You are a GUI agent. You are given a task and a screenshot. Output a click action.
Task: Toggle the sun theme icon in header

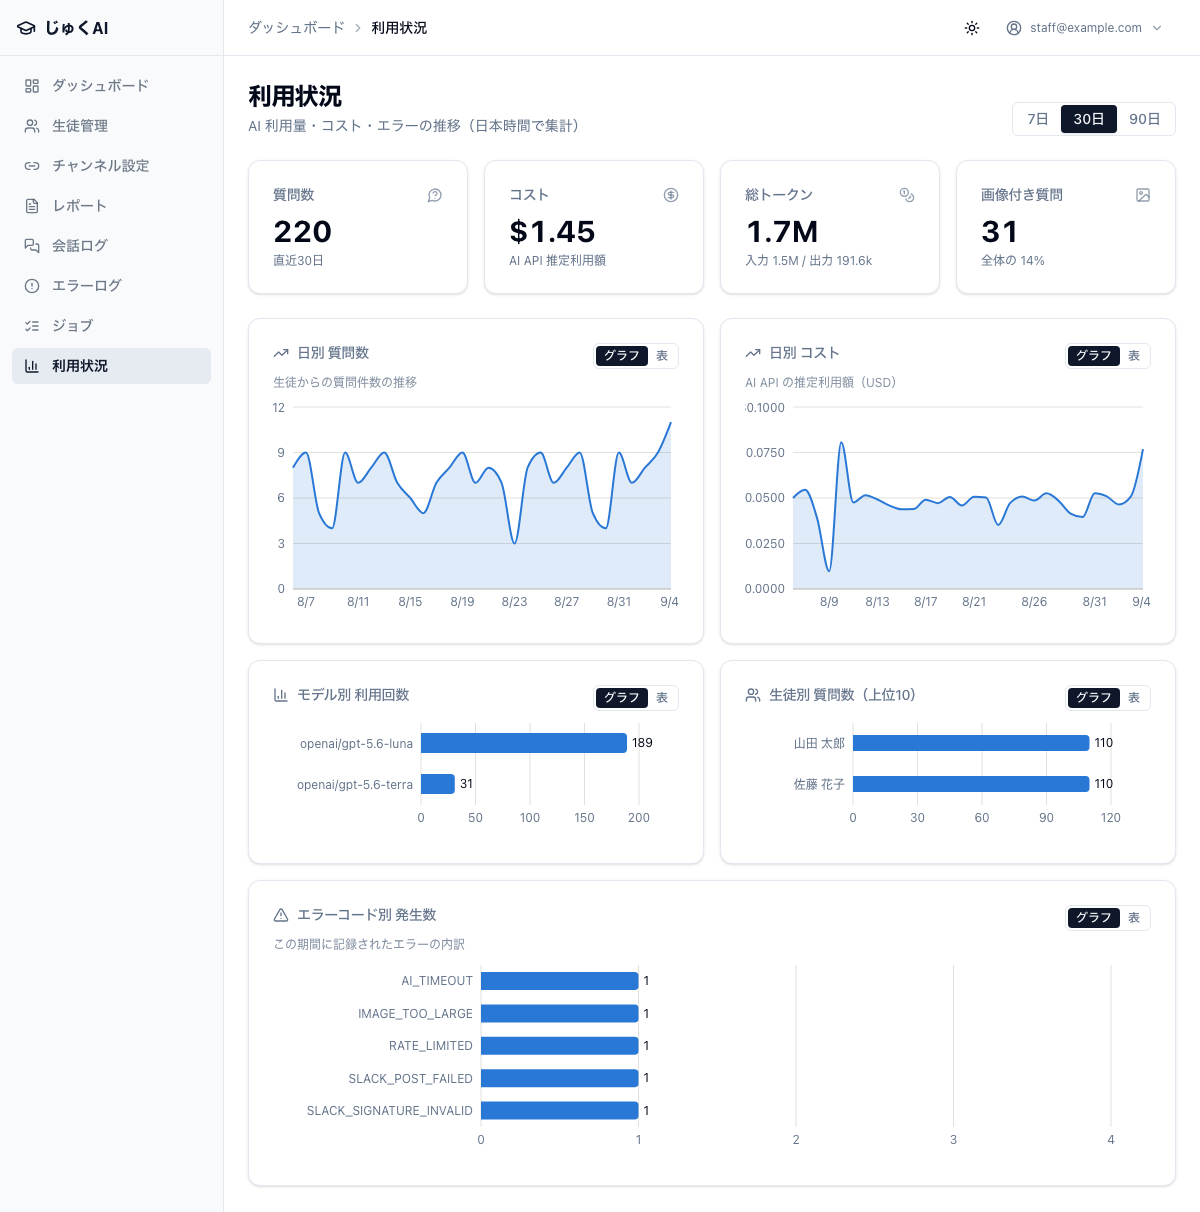(972, 28)
